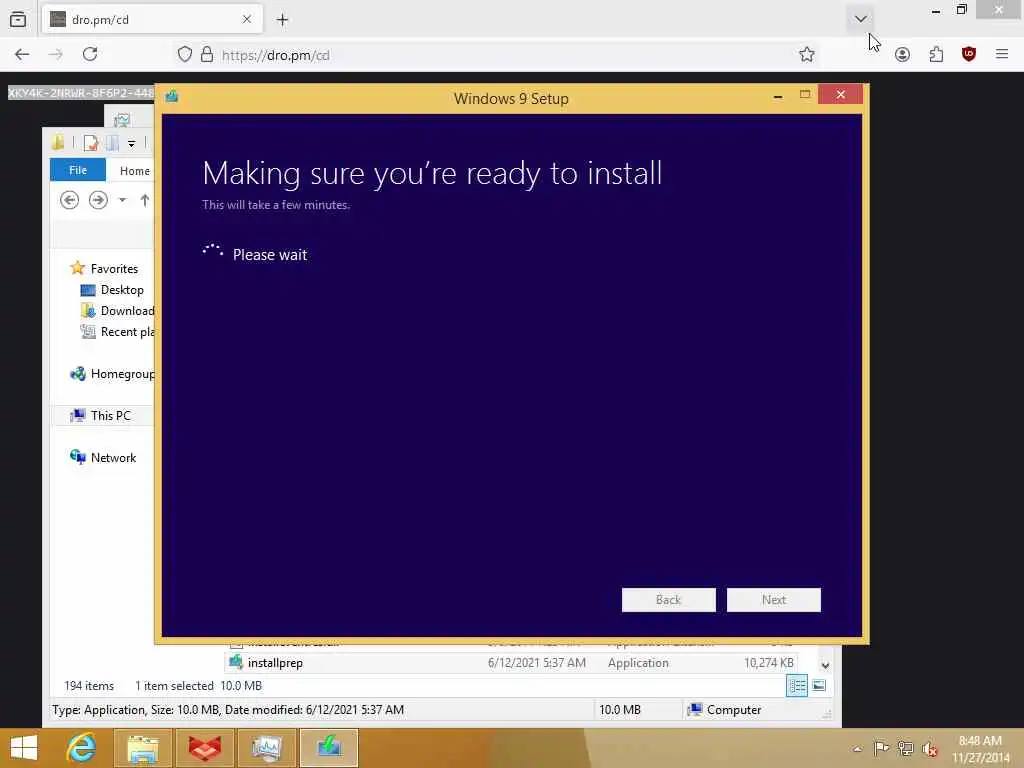Open the Firefox hamburger application menu
Screen dimensions: 1024x768
(1002, 54)
